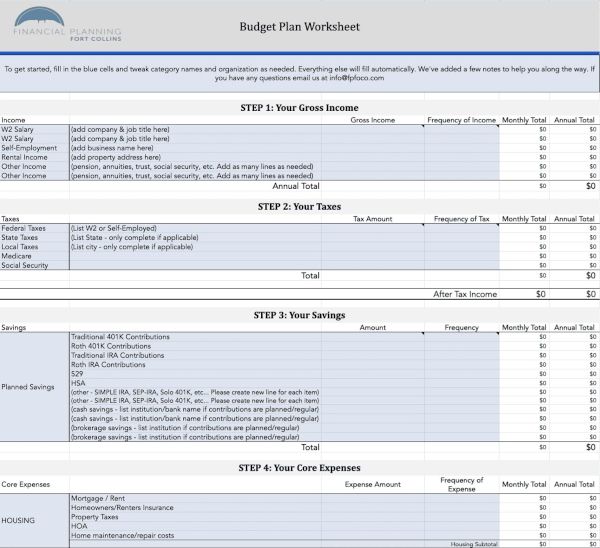Click the Tax Amount cell for Federal Taxes
This screenshot has width=600, height=548.
373,228
